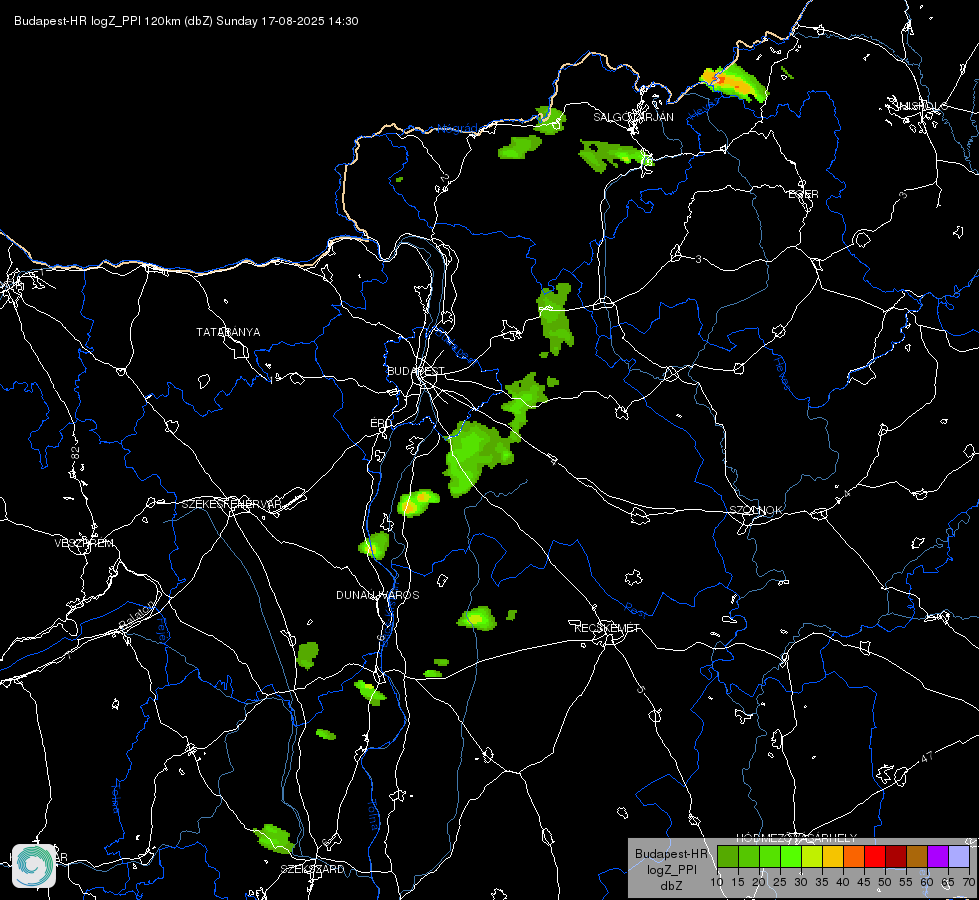The height and width of the screenshot is (900, 979).
Task: Click the large green echo southeast of Budapest
Action: pos(478,457)
